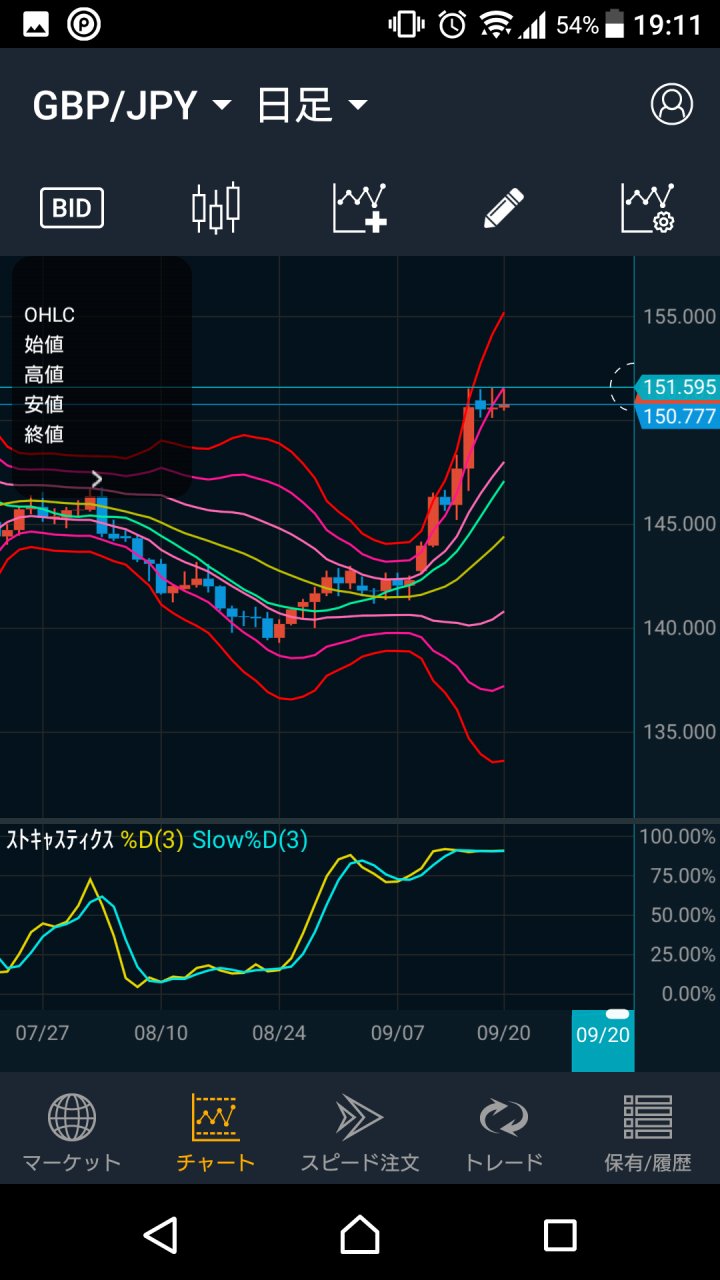Tap the 140.000 price axis label
The width and height of the screenshot is (720, 1280).
(x=679, y=628)
